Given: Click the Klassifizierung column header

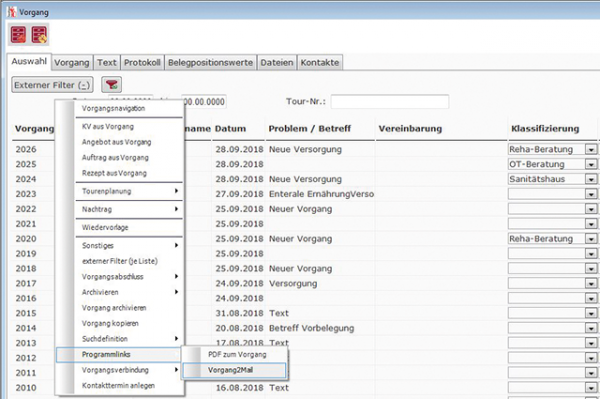Looking at the screenshot, I should coord(545,129).
